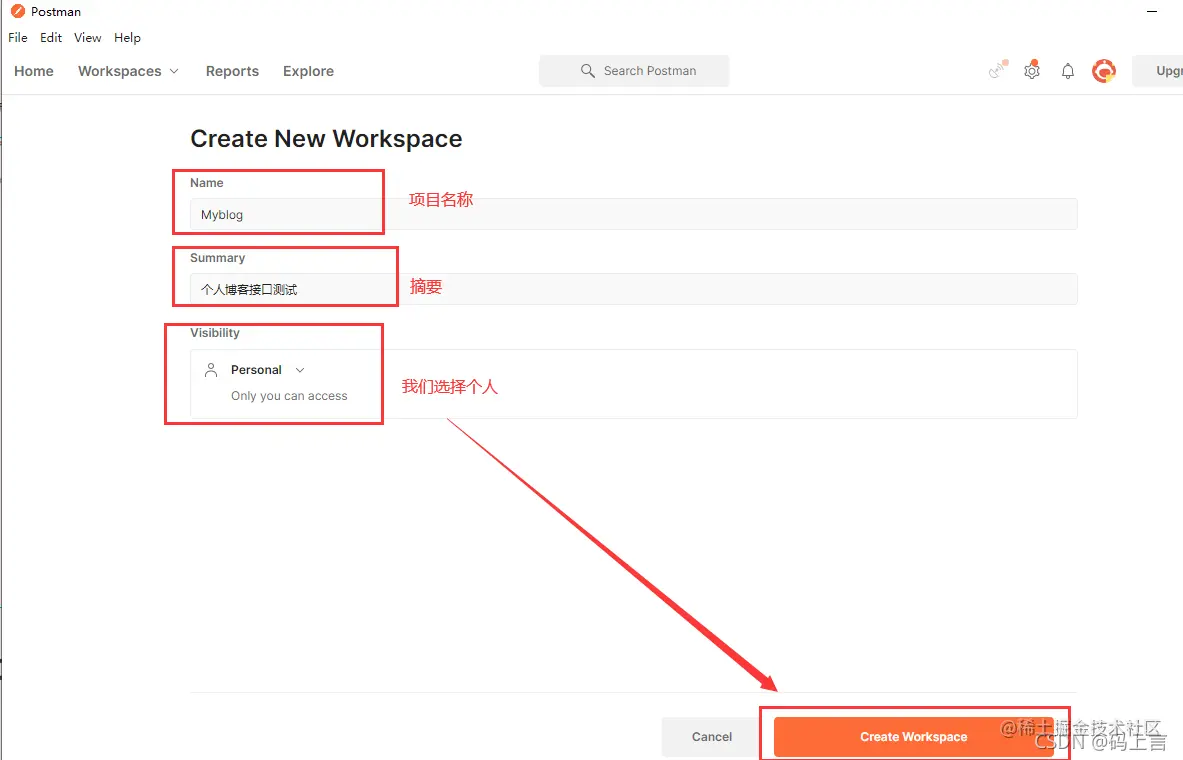Viewport: 1183px width, 760px height.
Task: Focus the Search Postman box
Action: tap(634, 71)
